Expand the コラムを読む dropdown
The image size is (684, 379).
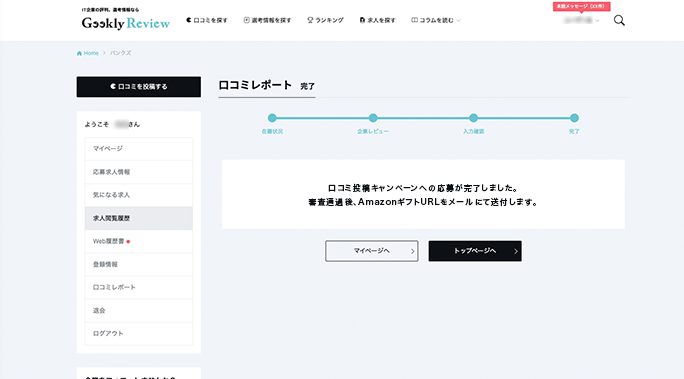coord(436,20)
